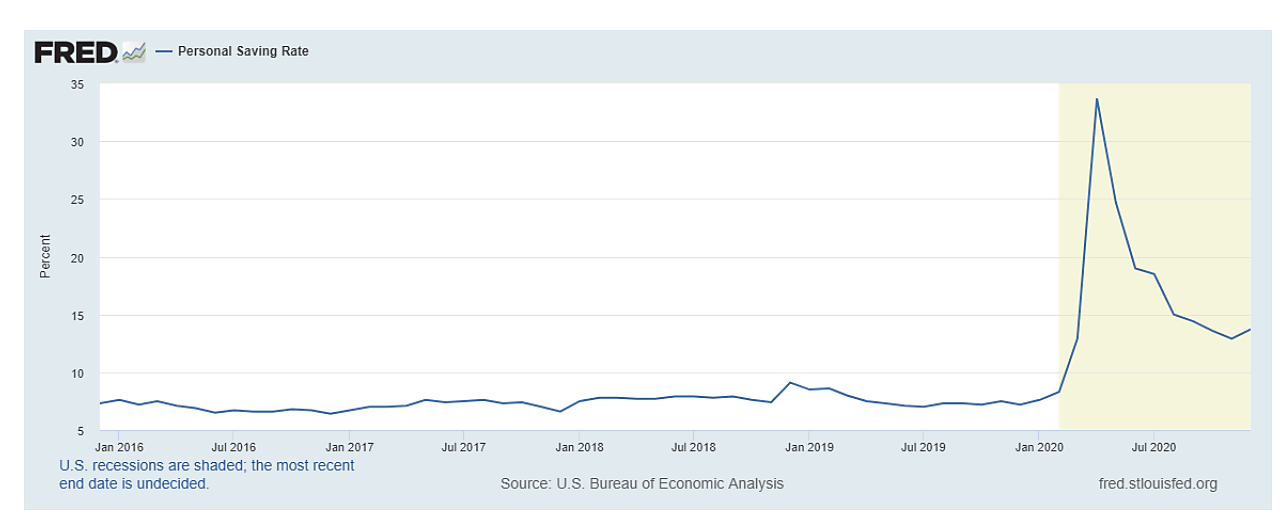Click the U.S. recessions shading note
This screenshot has height=530, width=1286.
coord(207,475)
